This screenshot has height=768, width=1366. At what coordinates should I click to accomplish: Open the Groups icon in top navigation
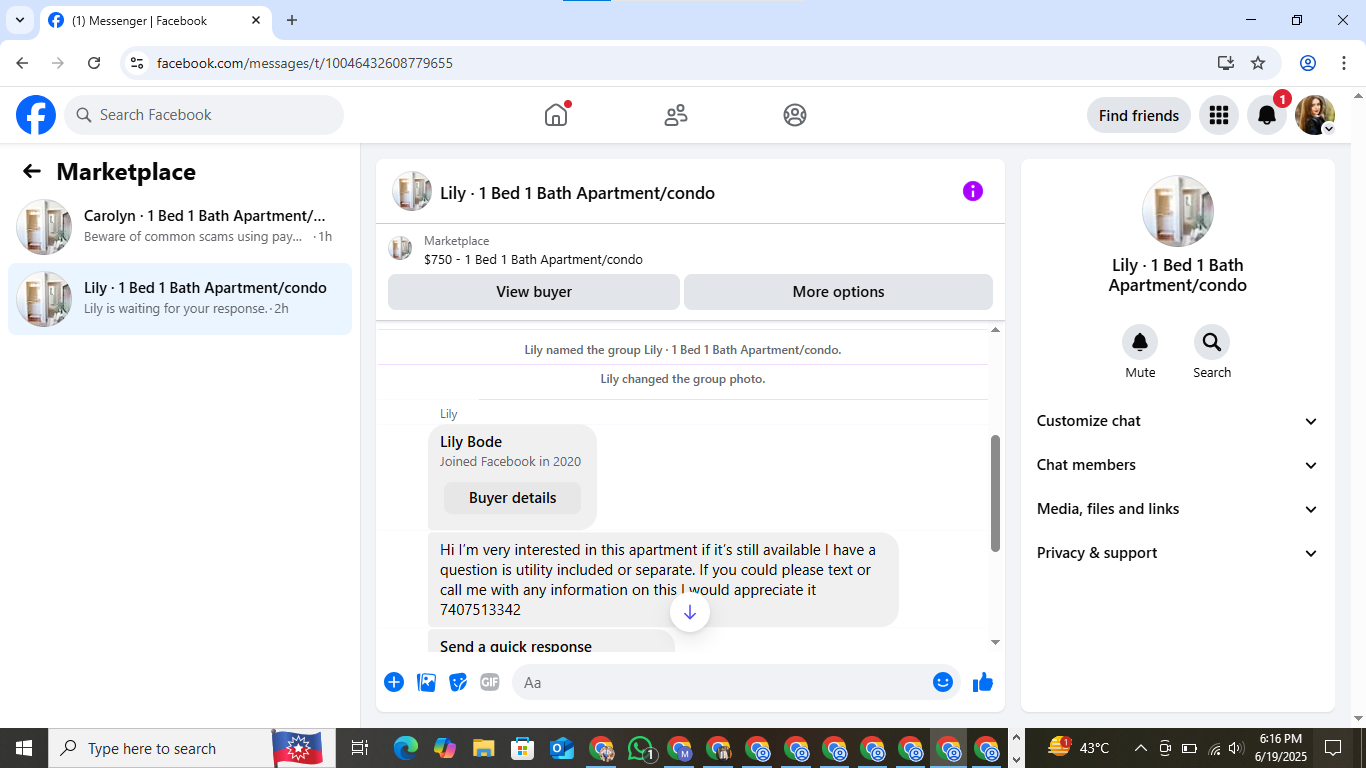point(795,115)
